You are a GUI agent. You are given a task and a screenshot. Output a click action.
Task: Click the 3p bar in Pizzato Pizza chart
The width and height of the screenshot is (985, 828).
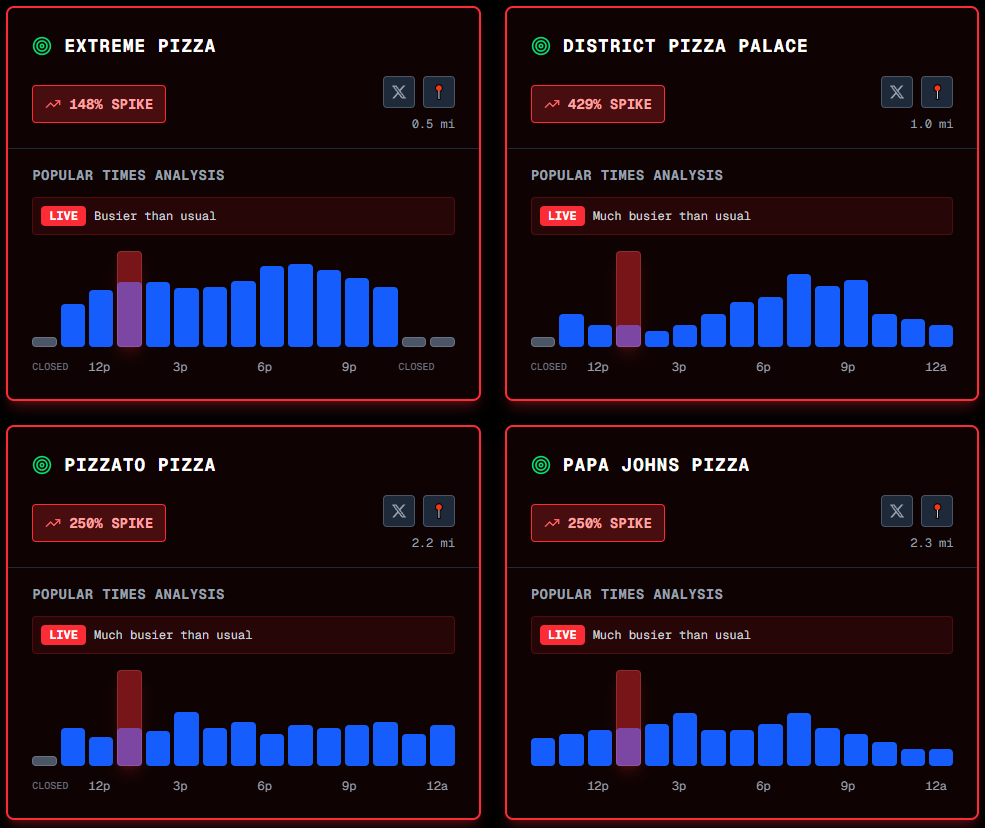click(x=187, y=739)
